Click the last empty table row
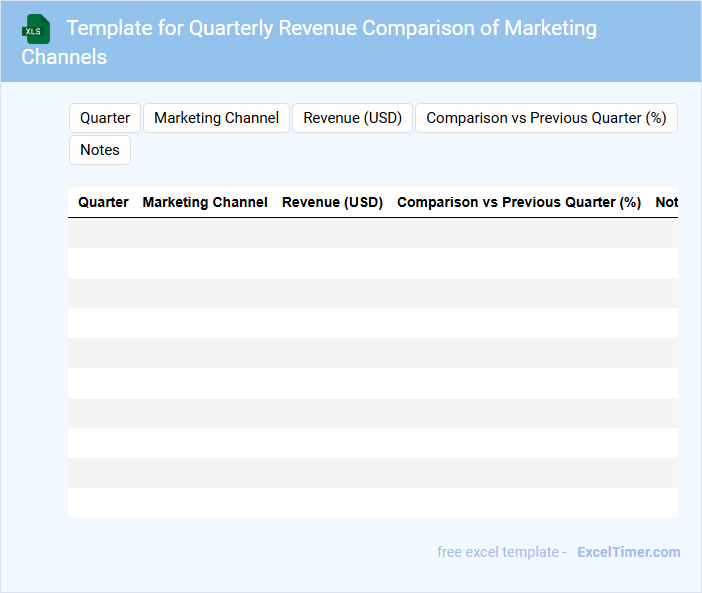The height and width of the screenshot is (593, 702). click(x=372, y=503)
